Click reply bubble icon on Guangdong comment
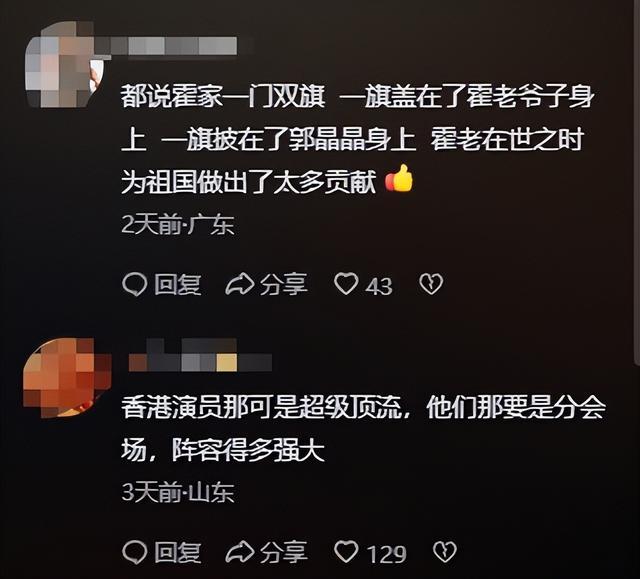 pos(134,284)
